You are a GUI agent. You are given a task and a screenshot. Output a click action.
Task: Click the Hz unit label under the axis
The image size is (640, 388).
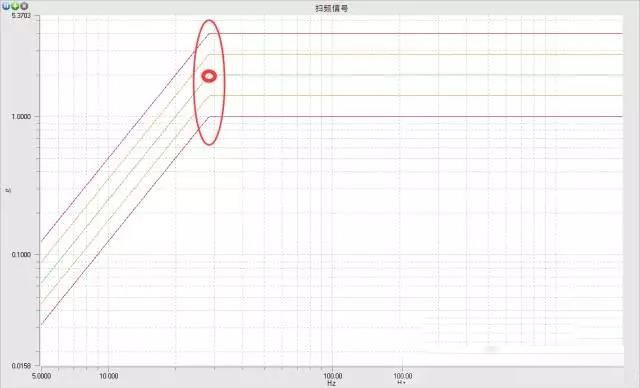point(332,383)
